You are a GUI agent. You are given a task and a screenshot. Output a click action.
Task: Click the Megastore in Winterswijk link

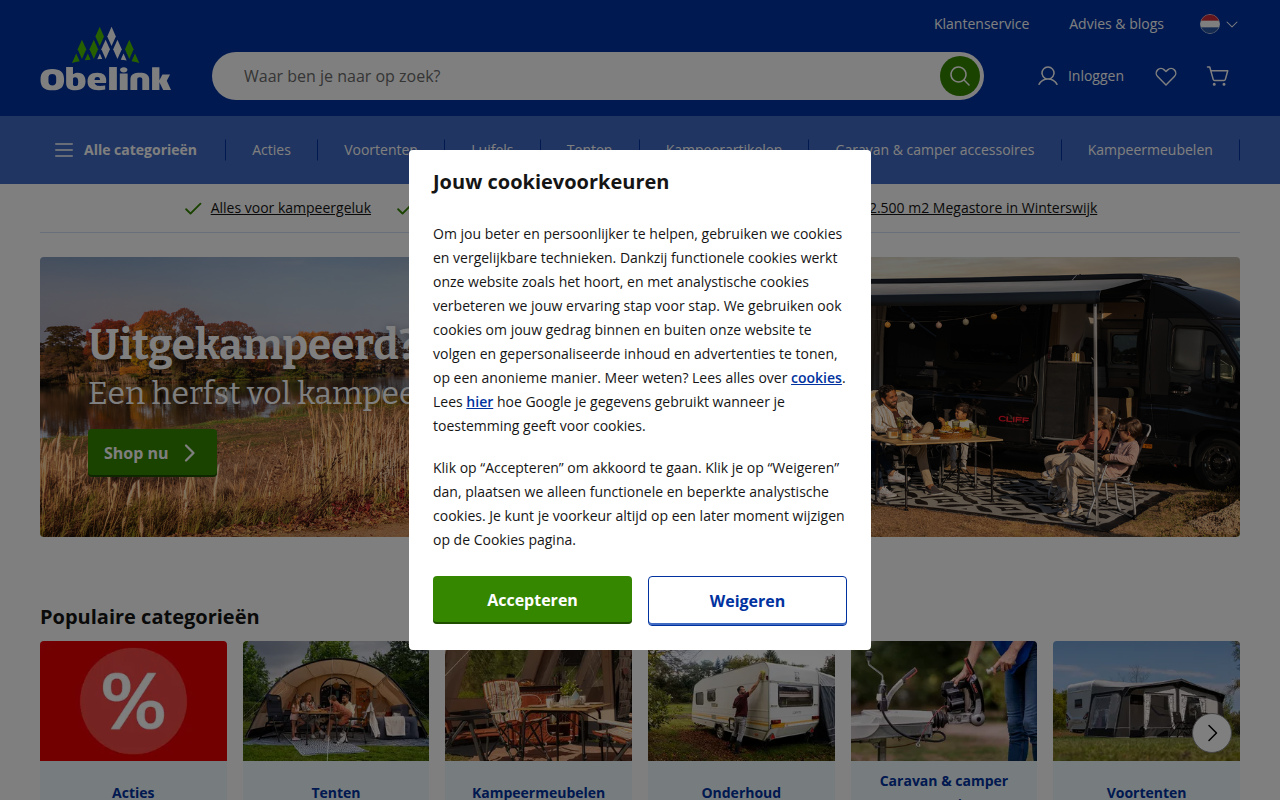pos(984,208)
